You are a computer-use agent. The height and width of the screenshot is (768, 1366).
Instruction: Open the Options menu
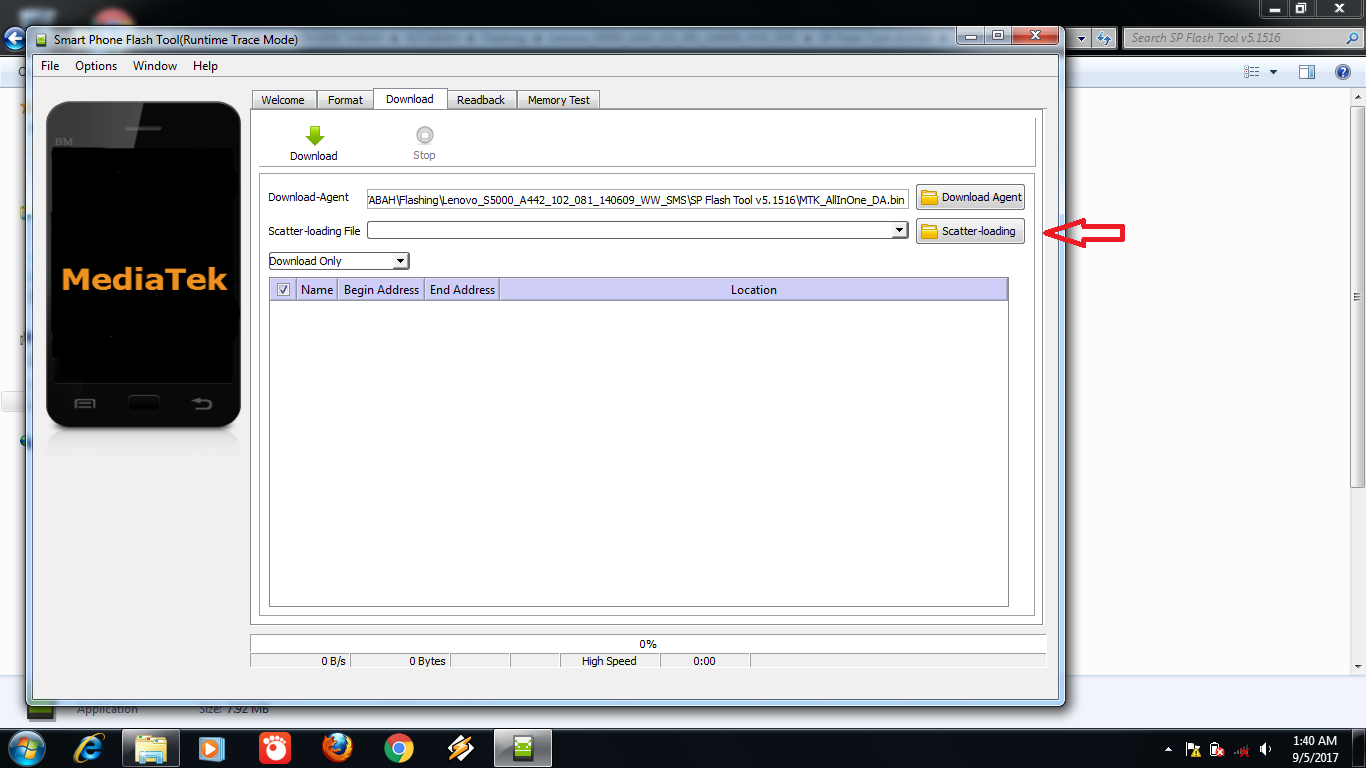click(x=95, y=65)
